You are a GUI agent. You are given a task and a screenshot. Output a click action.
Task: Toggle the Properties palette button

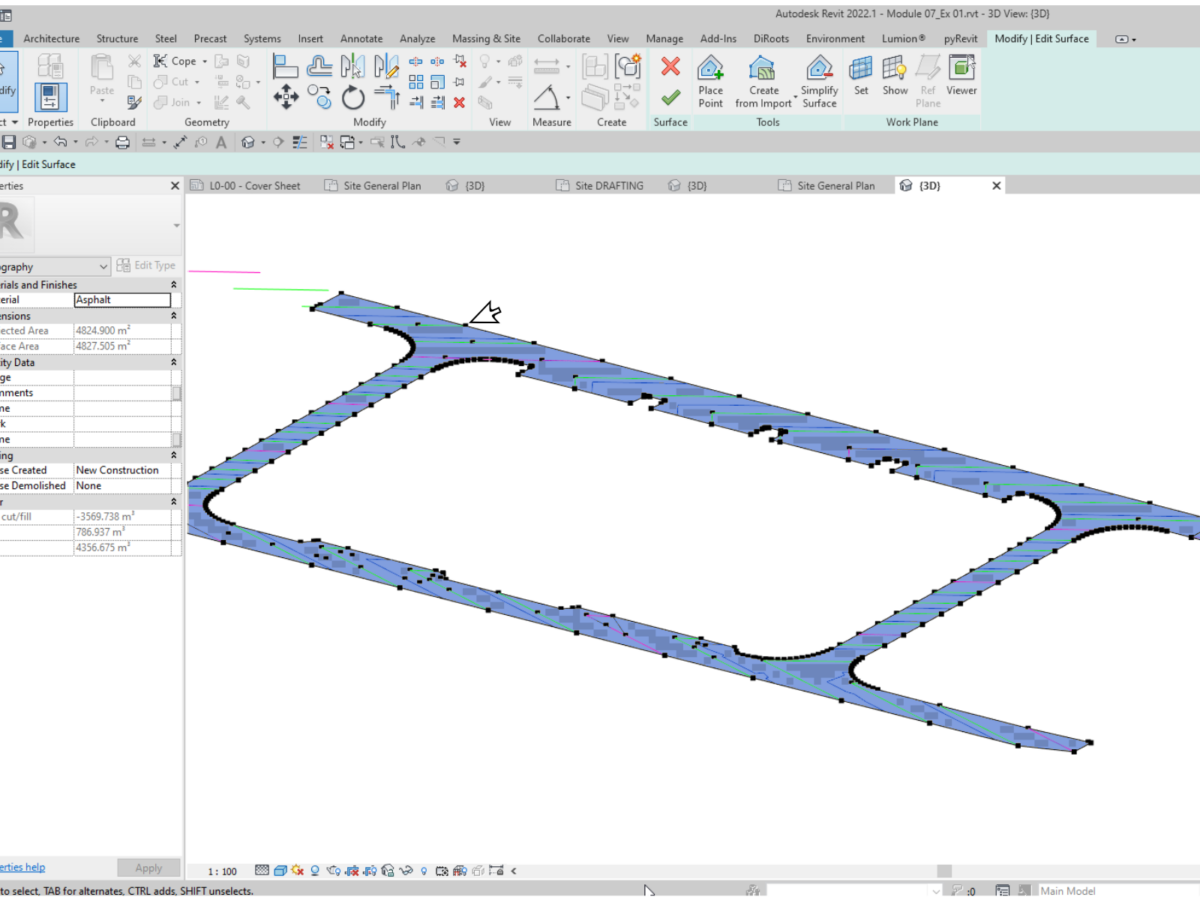50,98
